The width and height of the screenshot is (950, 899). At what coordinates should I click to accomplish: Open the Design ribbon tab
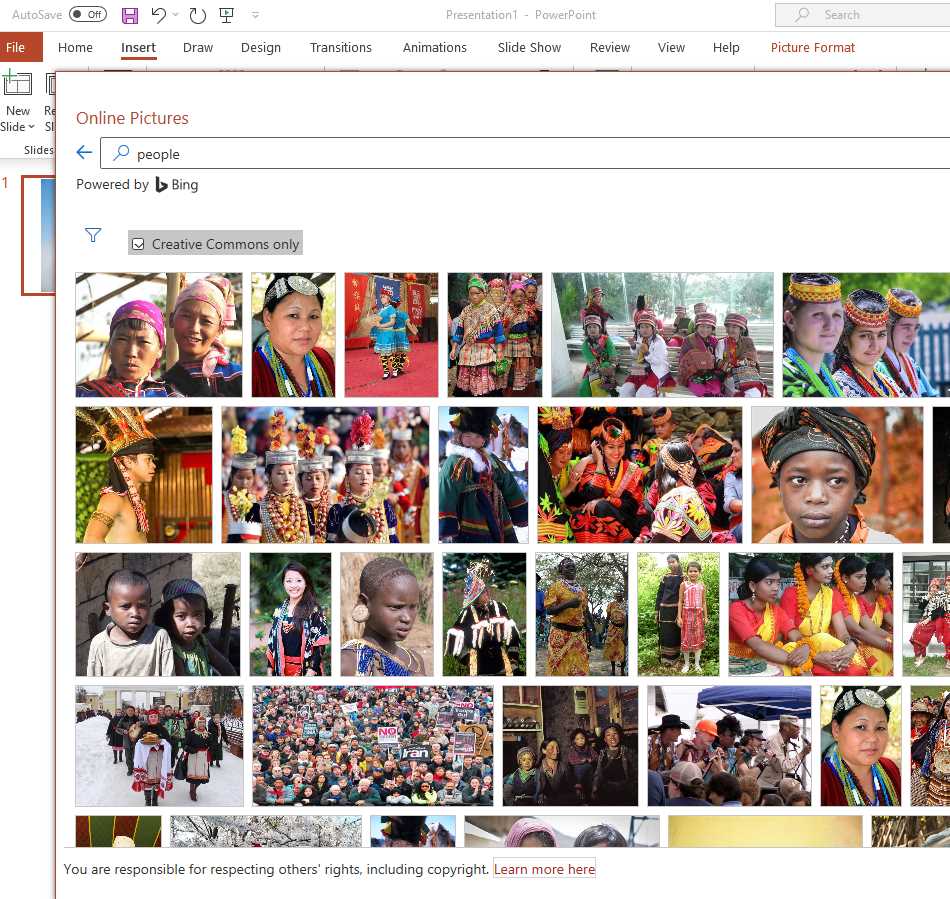click(x=261, y=47)
